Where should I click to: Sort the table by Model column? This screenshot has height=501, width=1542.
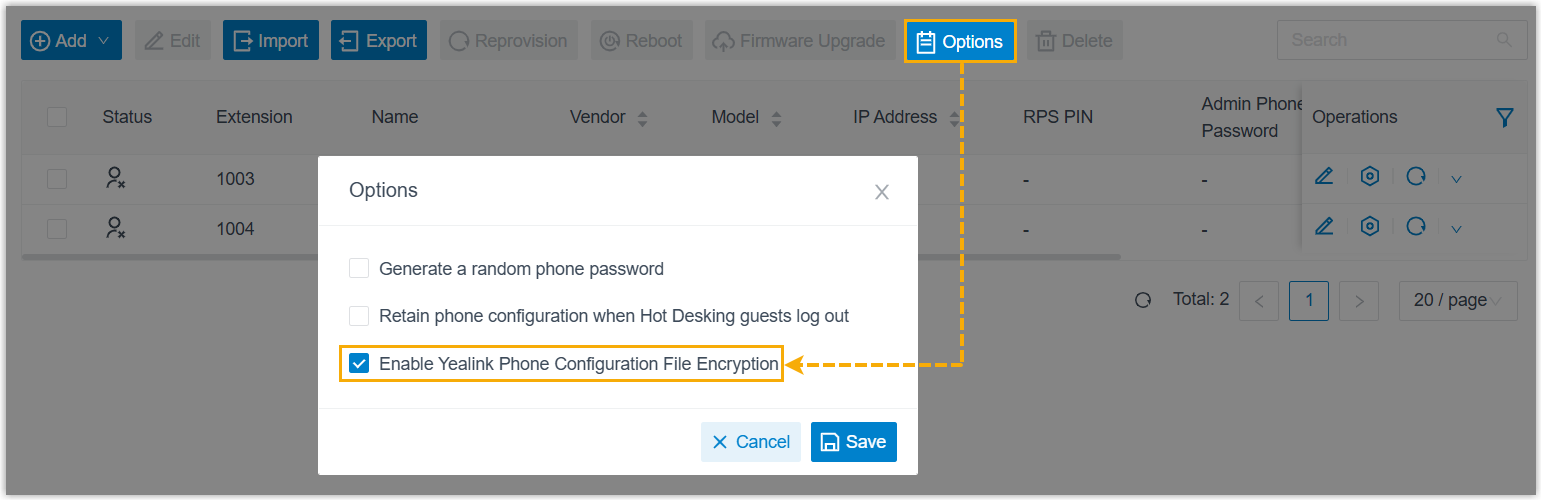pos(775,118)
